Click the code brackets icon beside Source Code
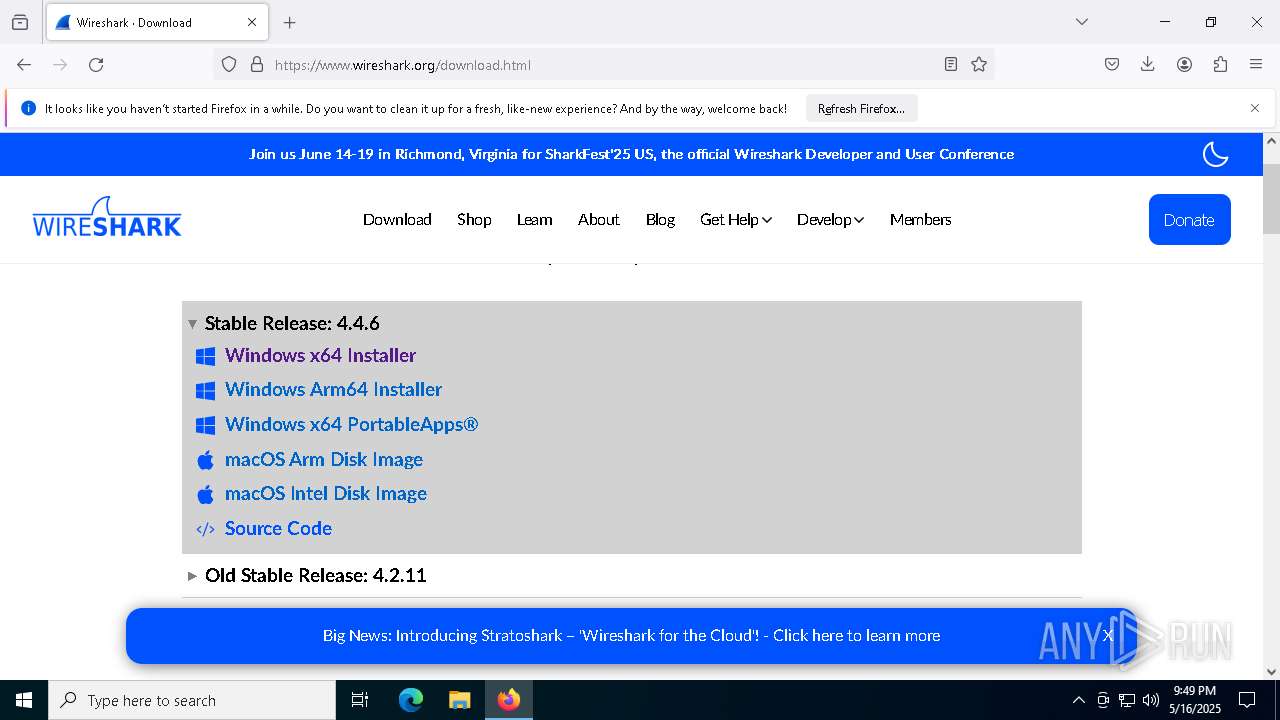 [206, 529]
